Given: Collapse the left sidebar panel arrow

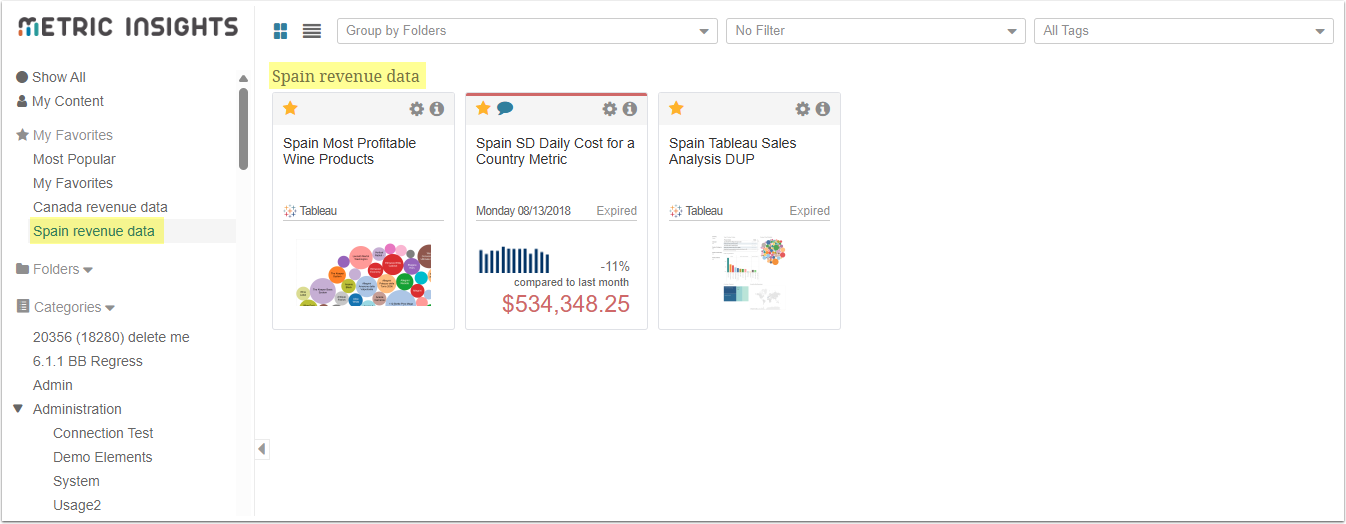Looking at the screenshot, I should click(262, 449).
